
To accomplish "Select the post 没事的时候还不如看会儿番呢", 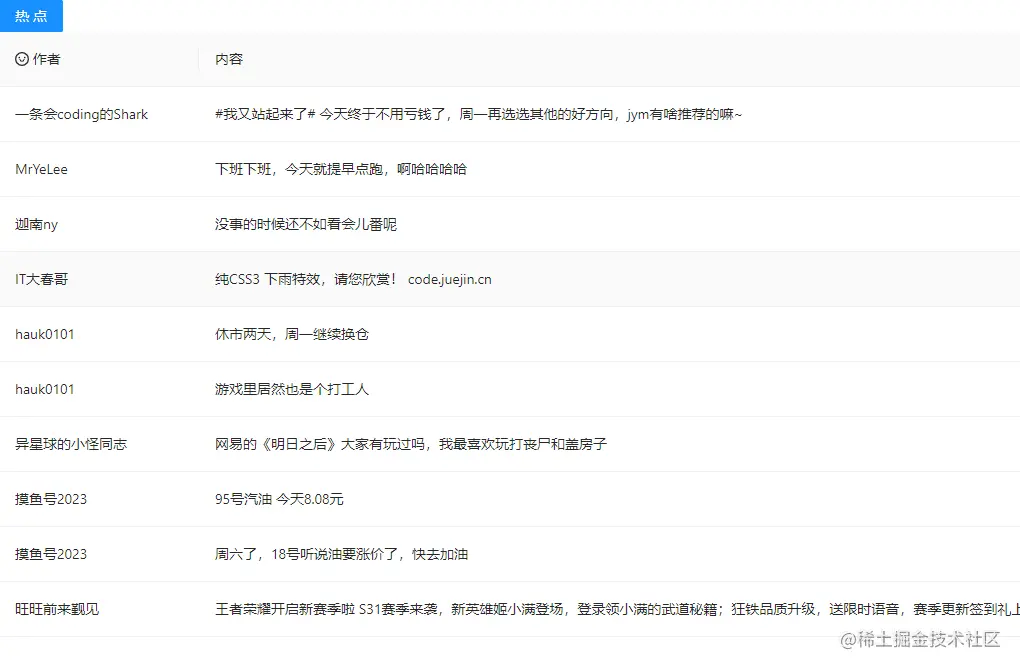I will tap(306, 225).
